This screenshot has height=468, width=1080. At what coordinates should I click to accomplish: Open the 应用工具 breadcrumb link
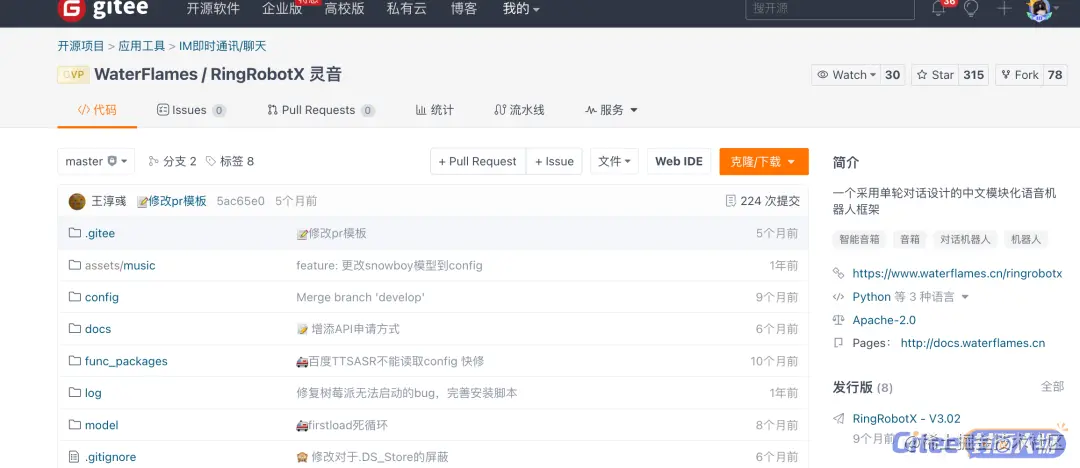pyautogui.click(x=142, y=46)
